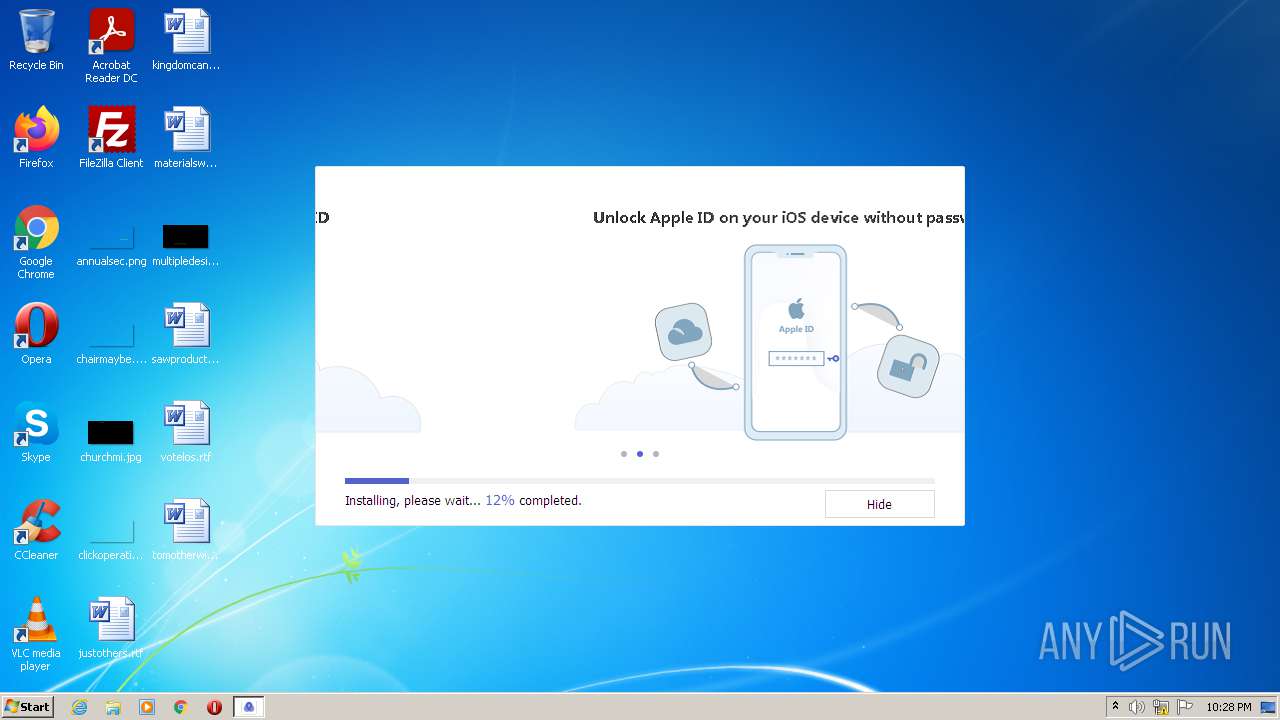Select the chairmaybe file icon
This screenshot has height=720, width=1280.
(111, 344)
